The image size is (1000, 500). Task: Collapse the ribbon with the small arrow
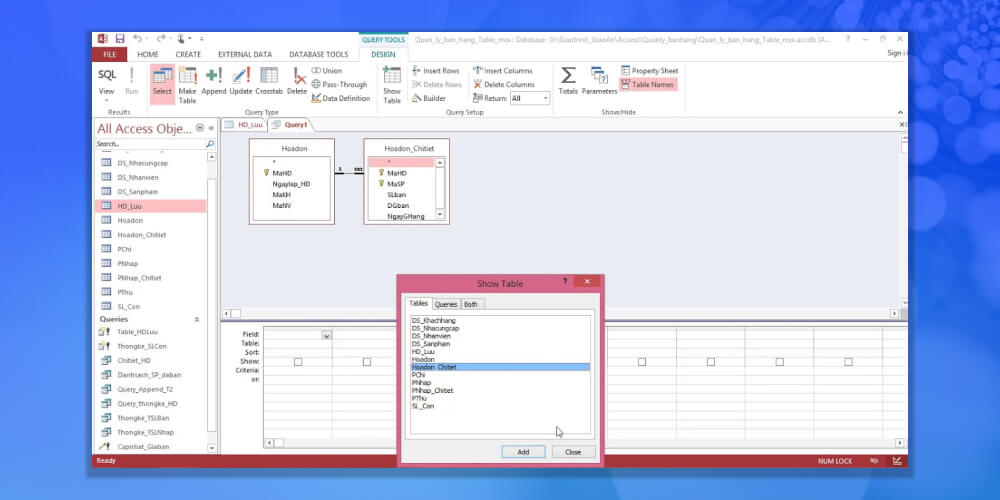coord(901,112)
